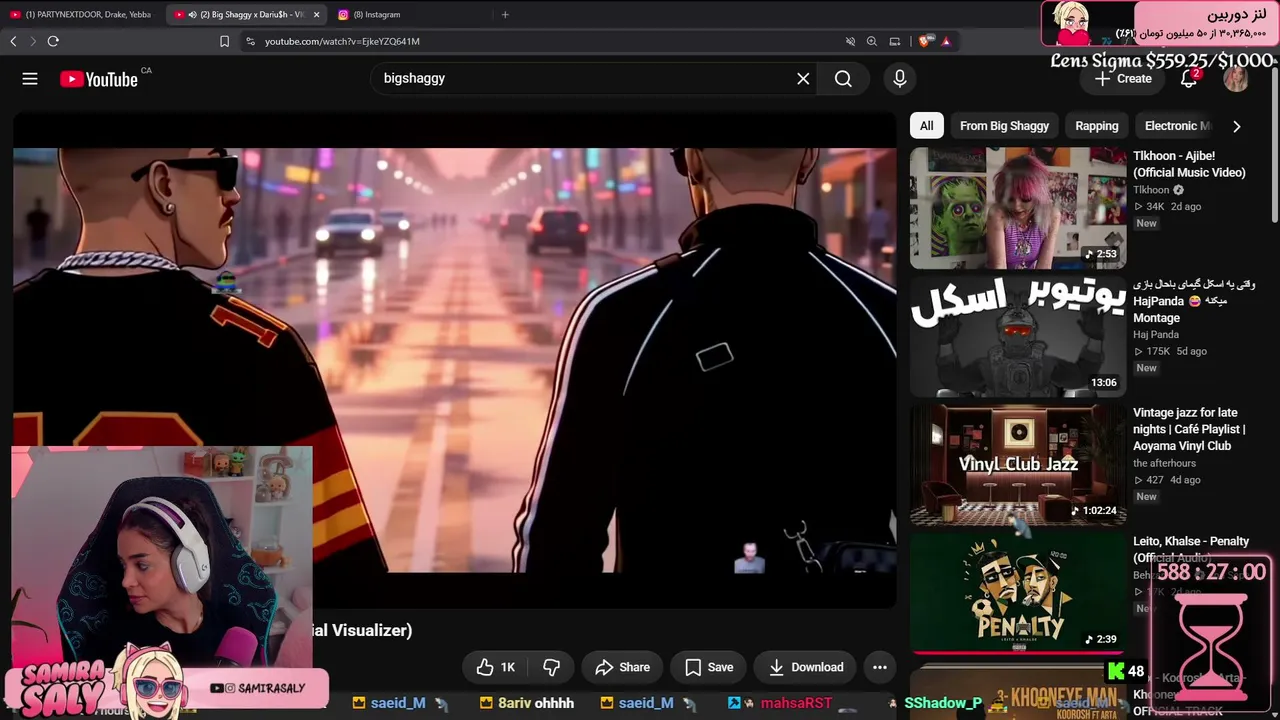
Task: Click the Brave Rewards triangle icon
Action: (946, 41)
